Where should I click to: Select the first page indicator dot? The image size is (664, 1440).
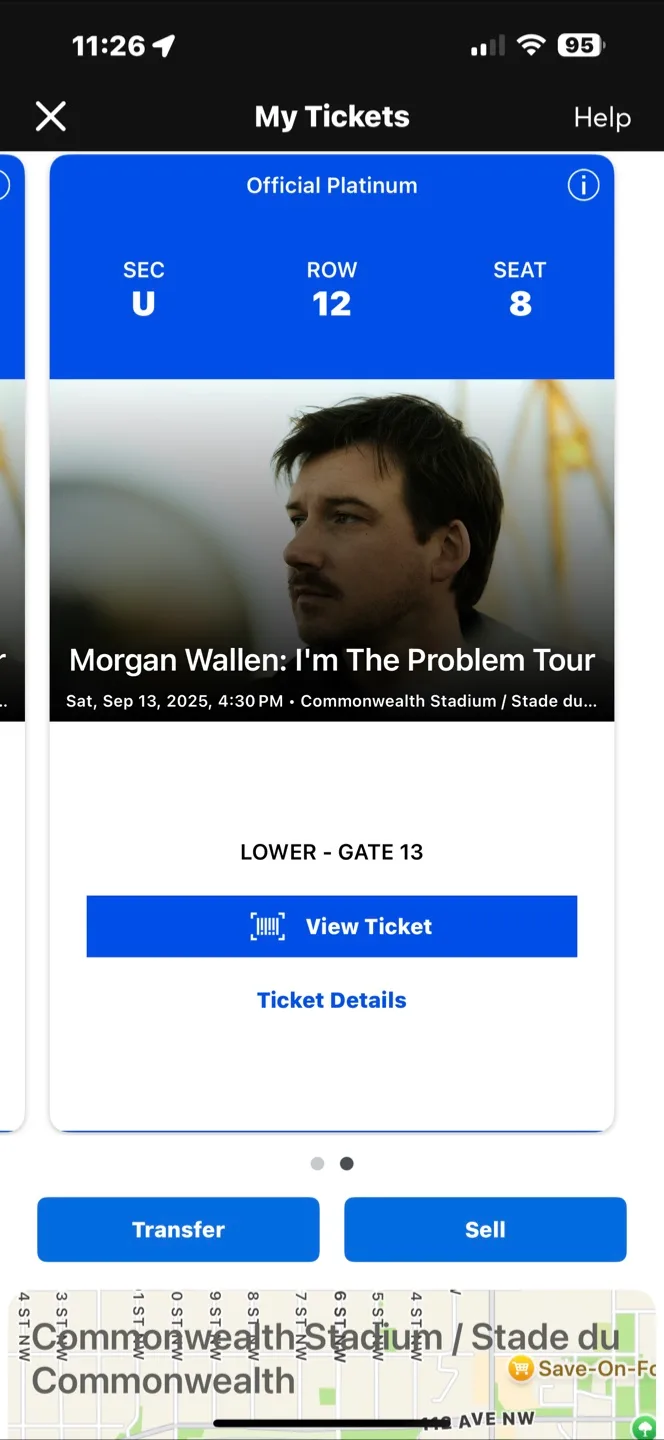pyautogui.click(x=318, y=1164)
